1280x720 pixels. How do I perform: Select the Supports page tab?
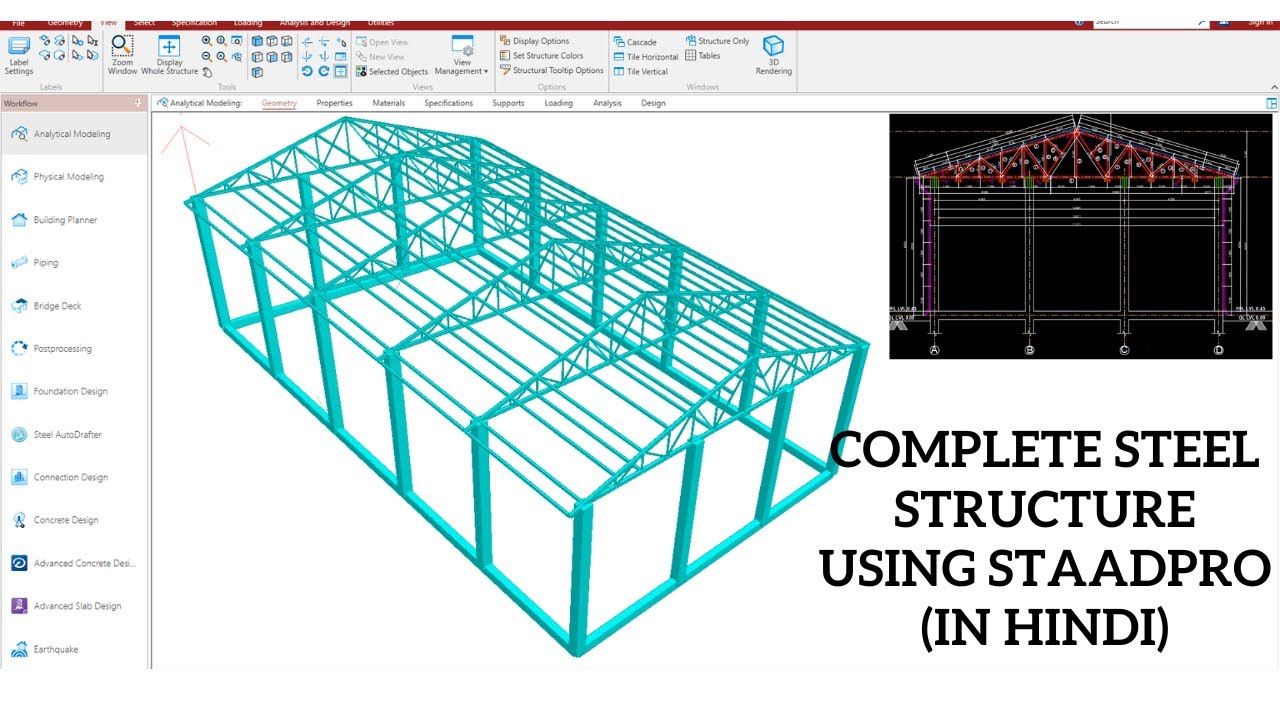point(508,103)
